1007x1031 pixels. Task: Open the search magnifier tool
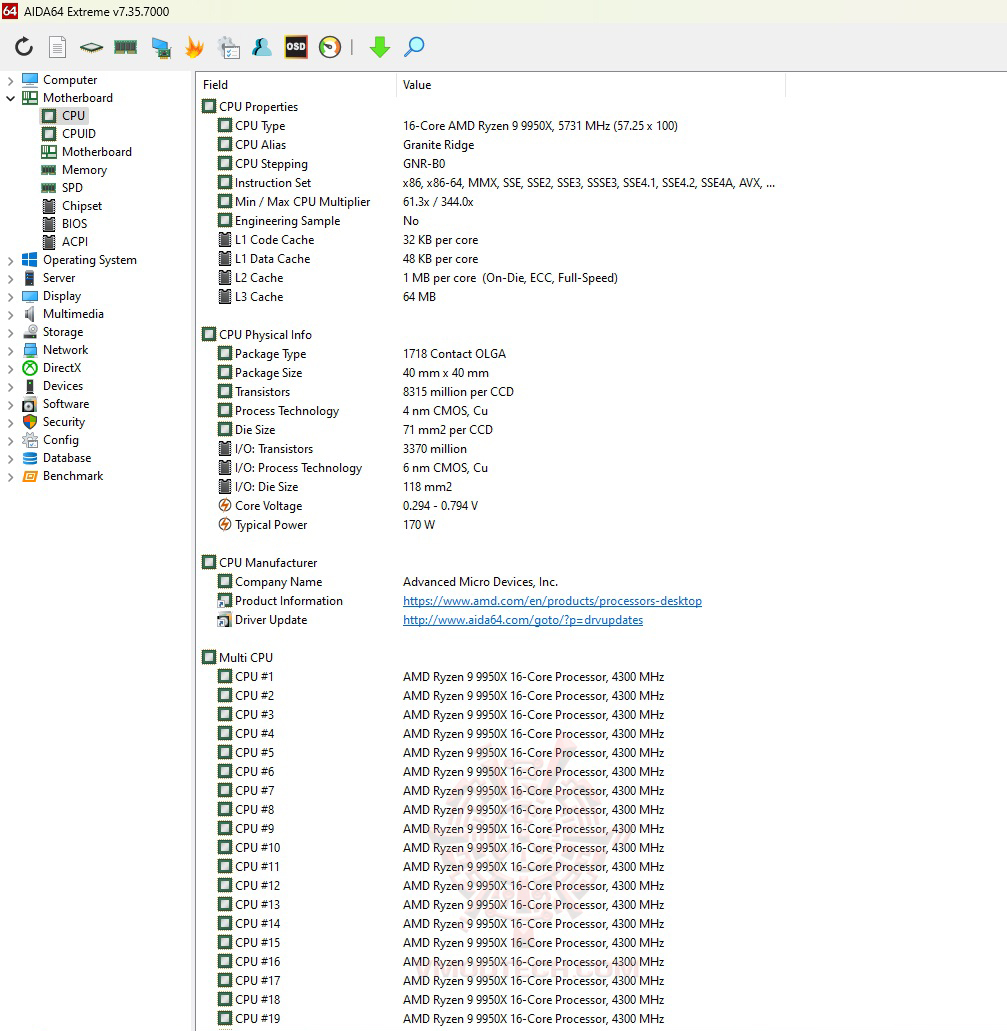(x=414, y=47)
